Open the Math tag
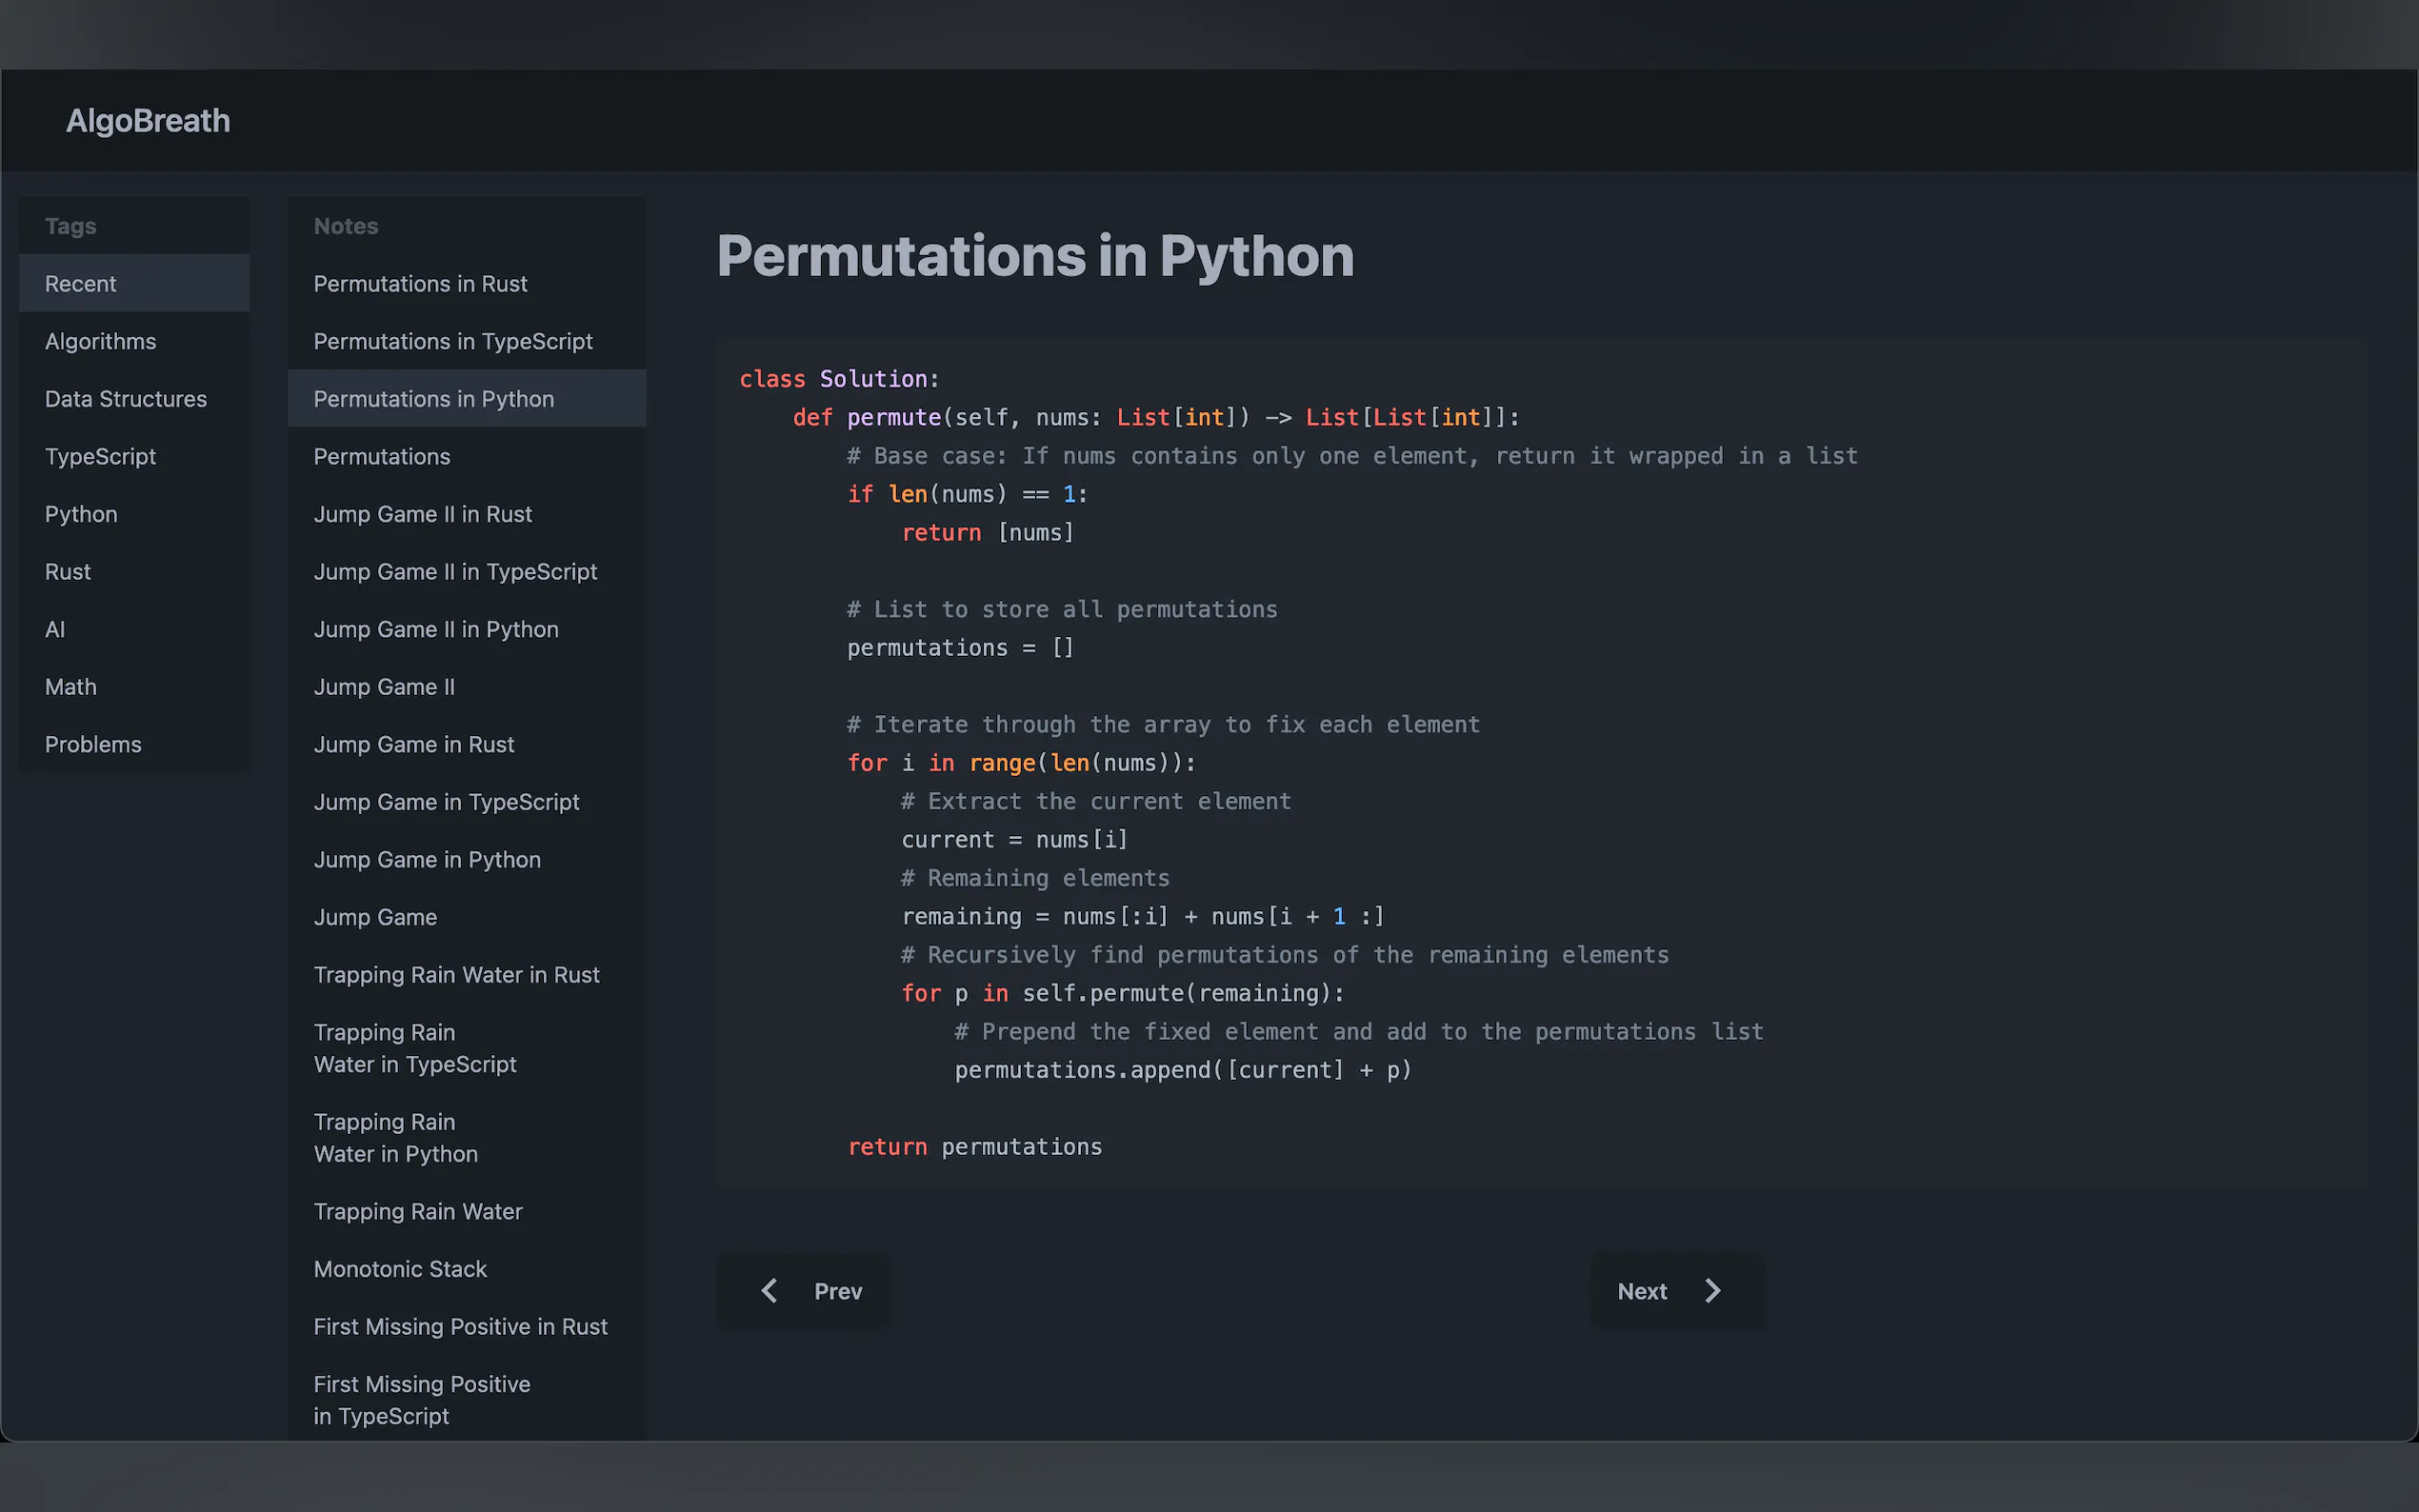The image size is (2419, 1512). point(71,687)
